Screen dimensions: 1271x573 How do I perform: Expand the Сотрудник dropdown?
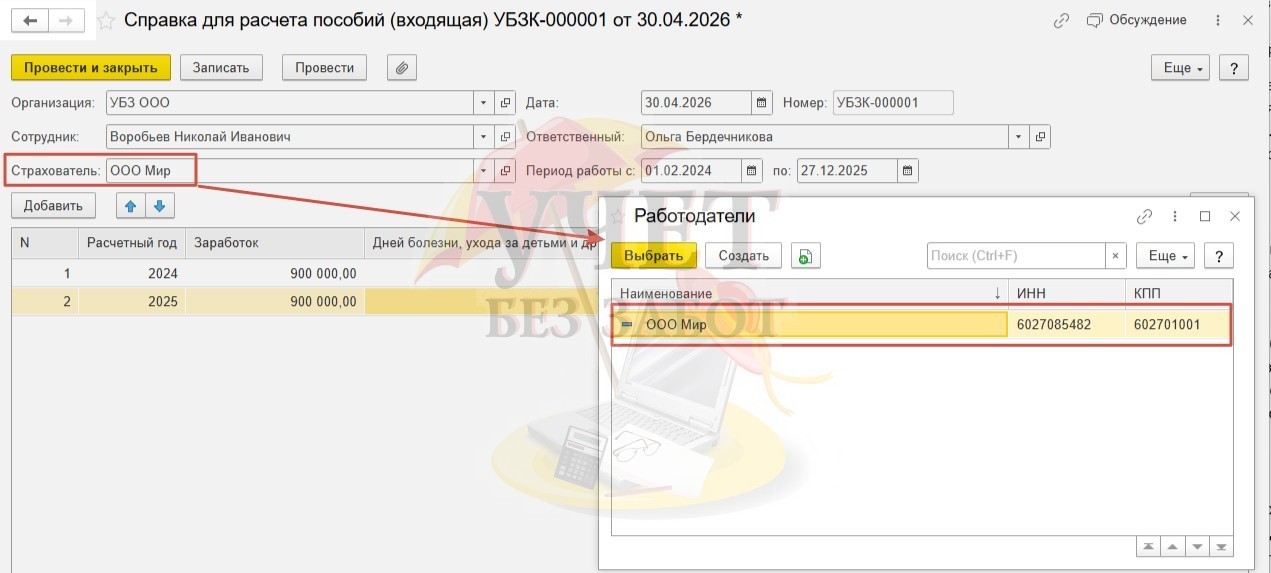(x=483, y=137)
